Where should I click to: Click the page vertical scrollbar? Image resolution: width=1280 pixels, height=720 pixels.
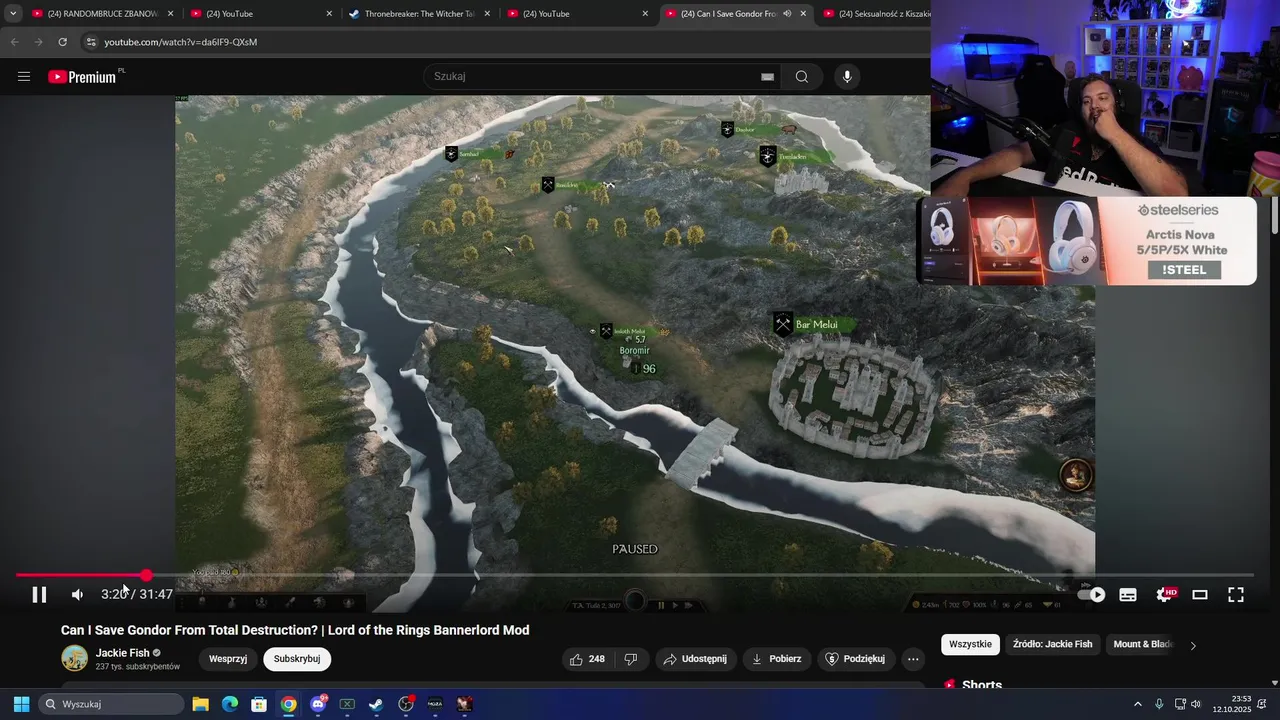click(1274, 215)
